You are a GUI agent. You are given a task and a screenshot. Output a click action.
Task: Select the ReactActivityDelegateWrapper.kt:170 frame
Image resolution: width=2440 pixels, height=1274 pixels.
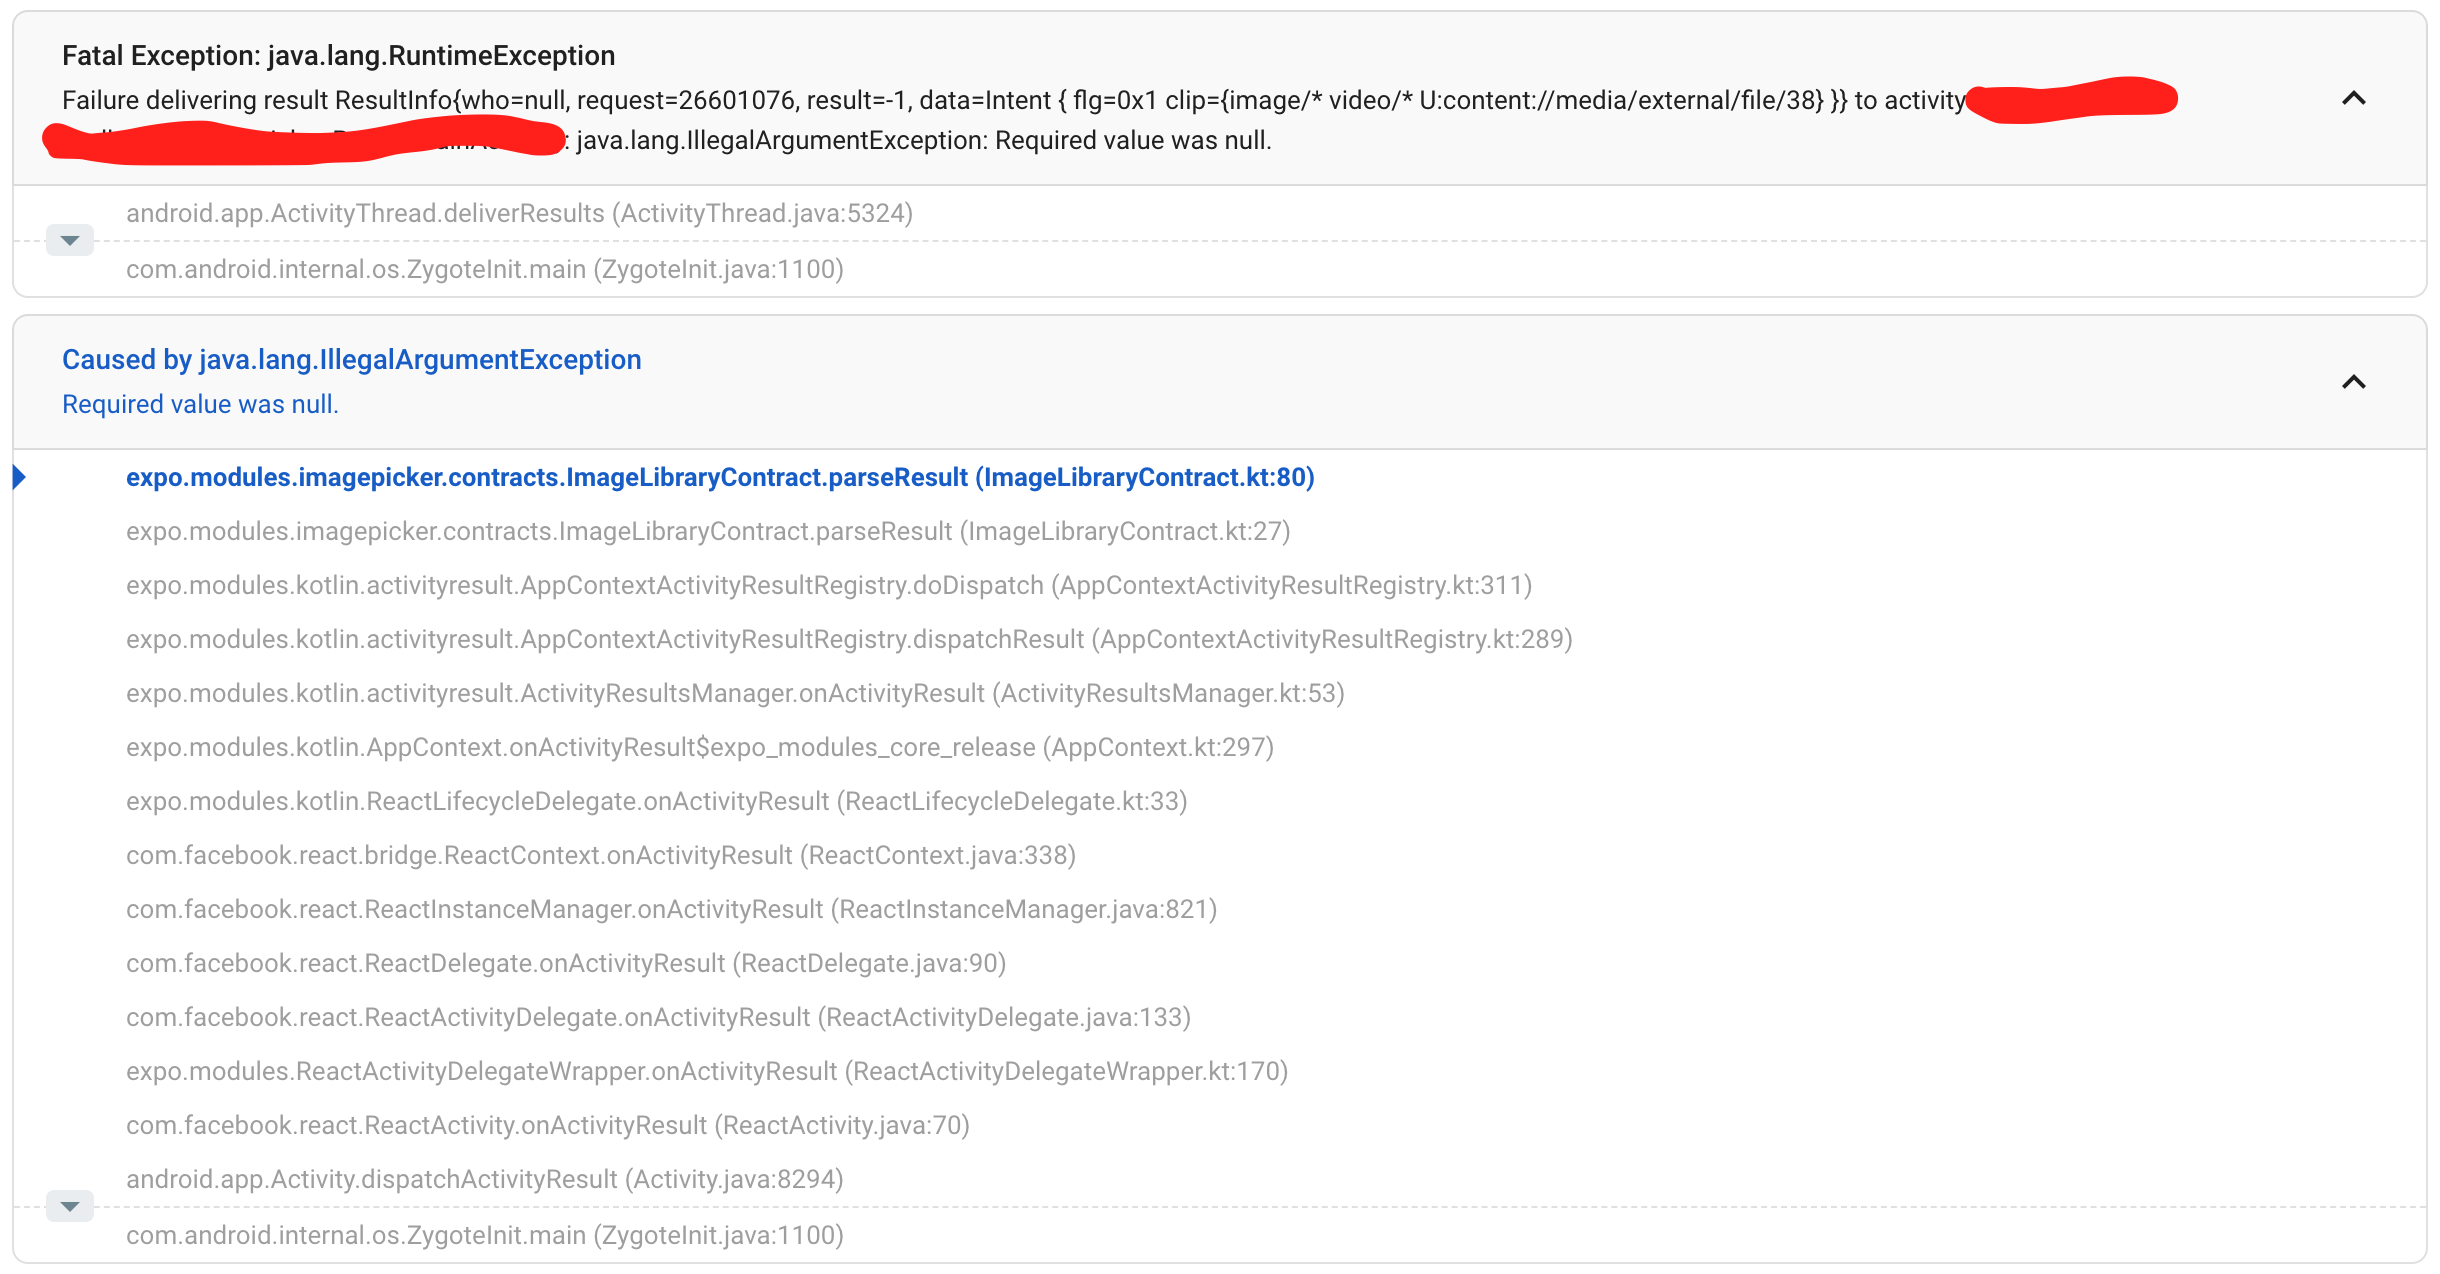(706, 1071)
